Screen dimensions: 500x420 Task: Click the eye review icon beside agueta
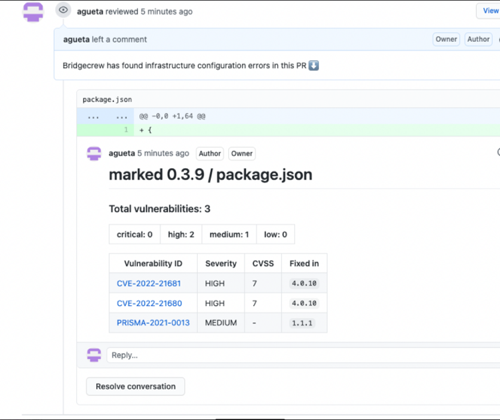[63, 10]
